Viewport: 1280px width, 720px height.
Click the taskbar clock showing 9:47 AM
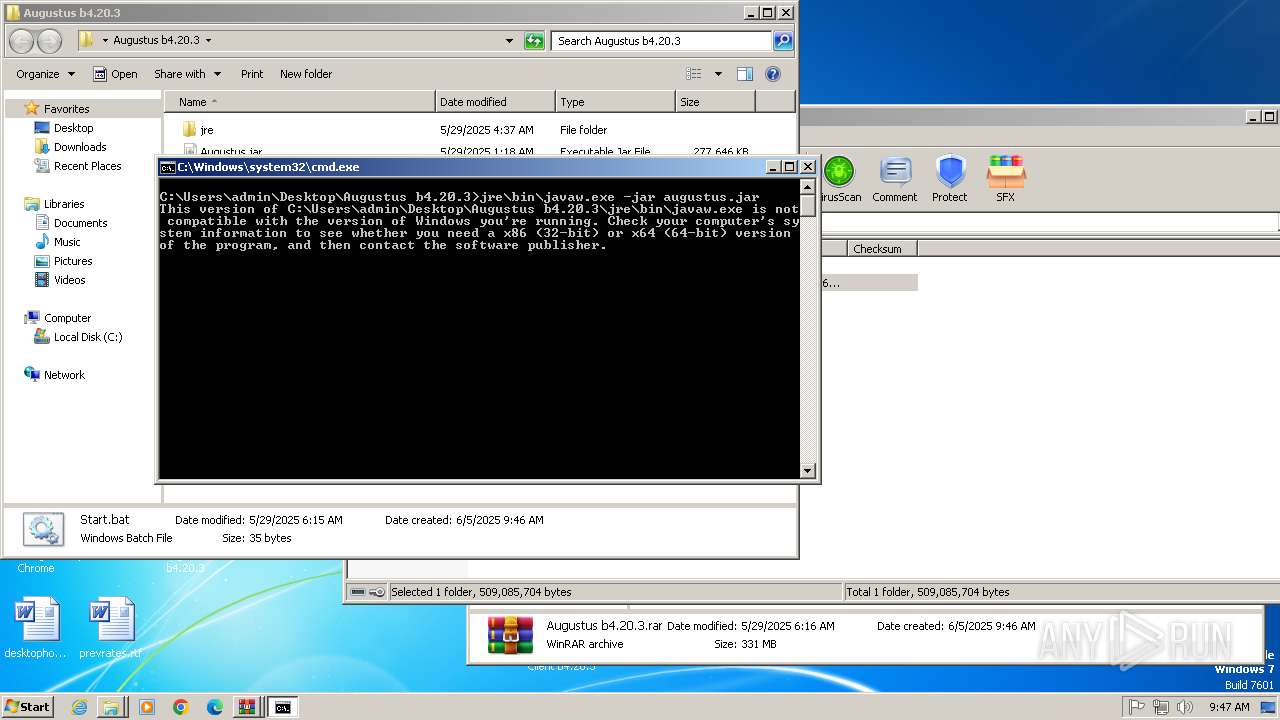(1229, 707)
